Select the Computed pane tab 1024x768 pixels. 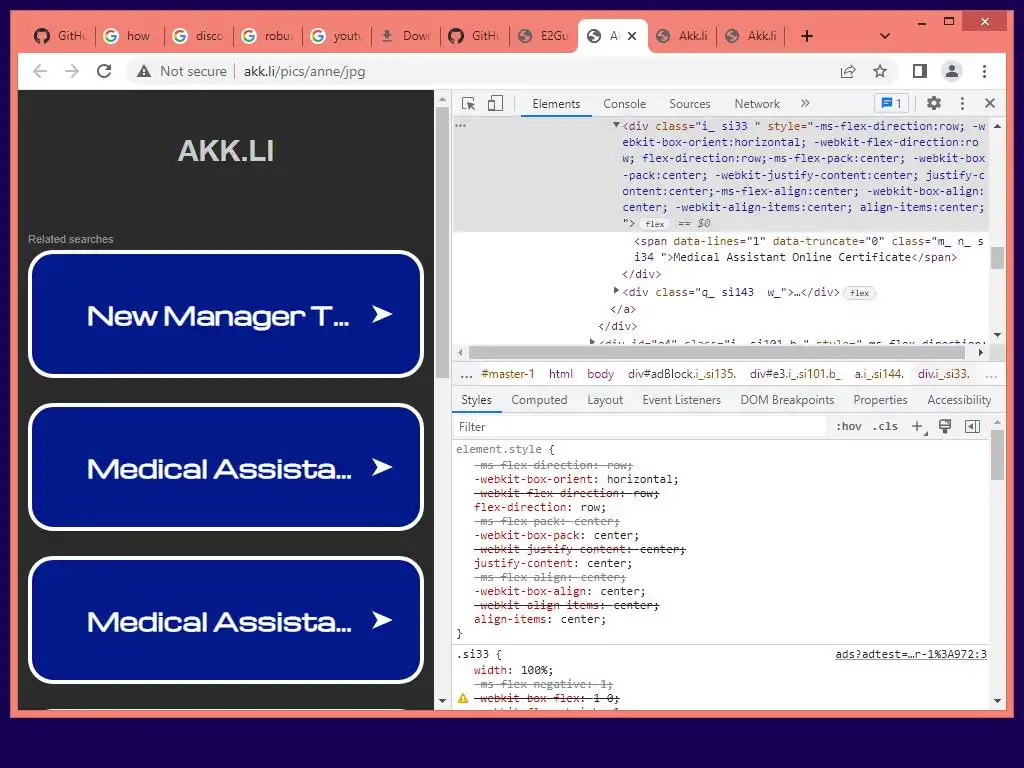pyautogui.click(x=539, y=400)
